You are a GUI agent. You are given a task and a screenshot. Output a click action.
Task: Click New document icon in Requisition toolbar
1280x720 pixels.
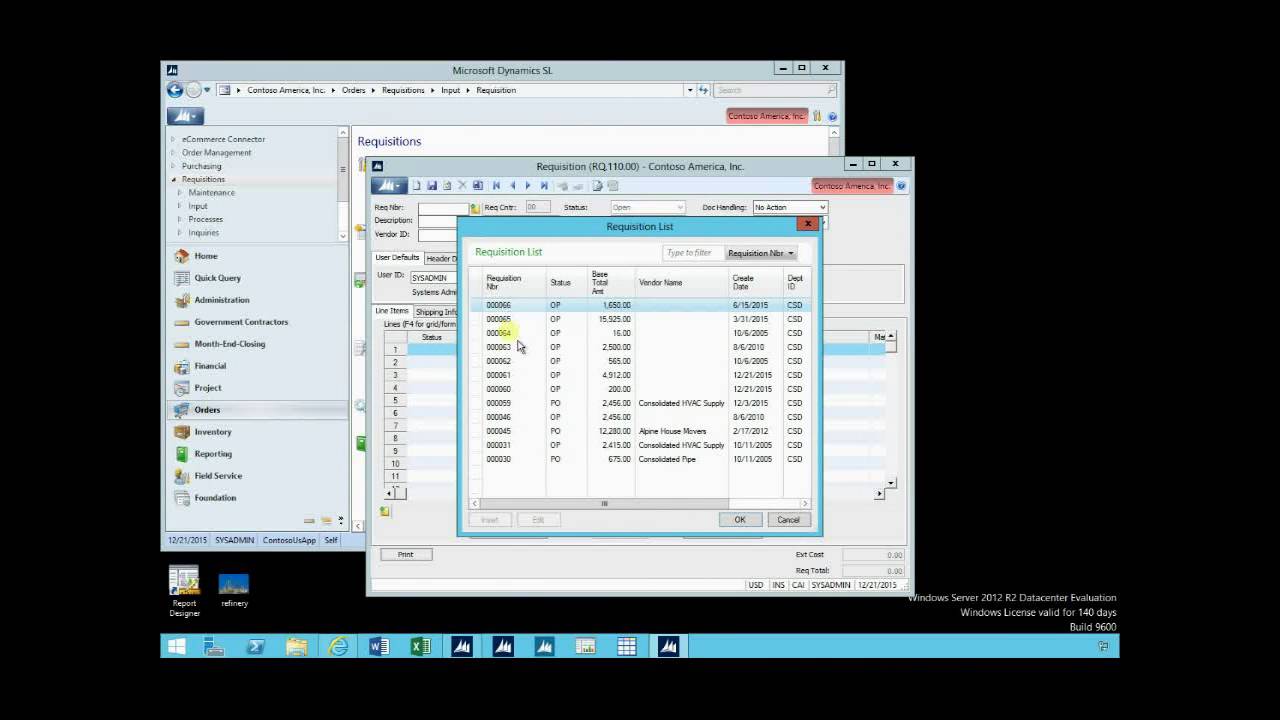click(416, 186)
